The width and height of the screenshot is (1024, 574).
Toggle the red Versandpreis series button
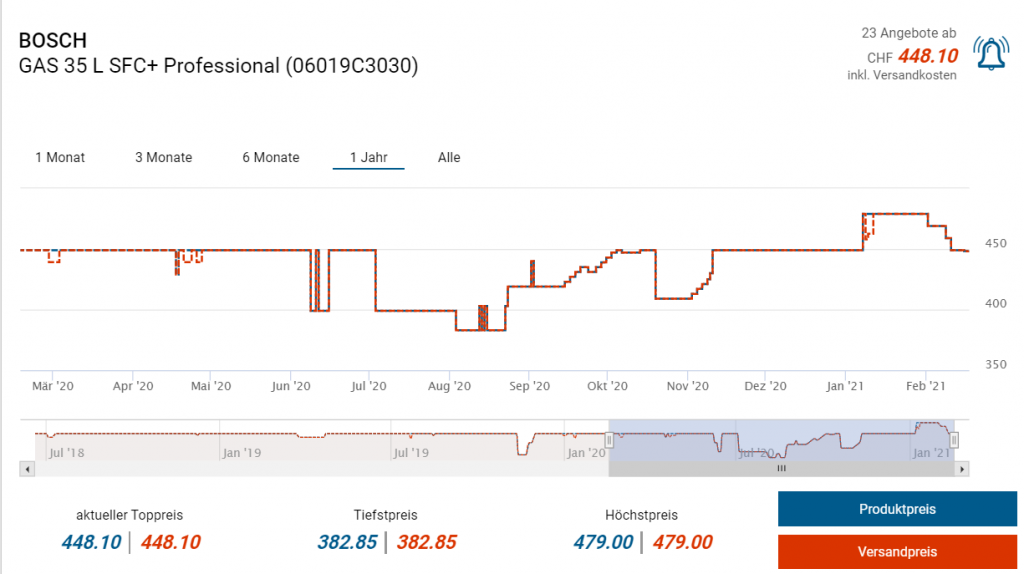(x=897, y=552)
